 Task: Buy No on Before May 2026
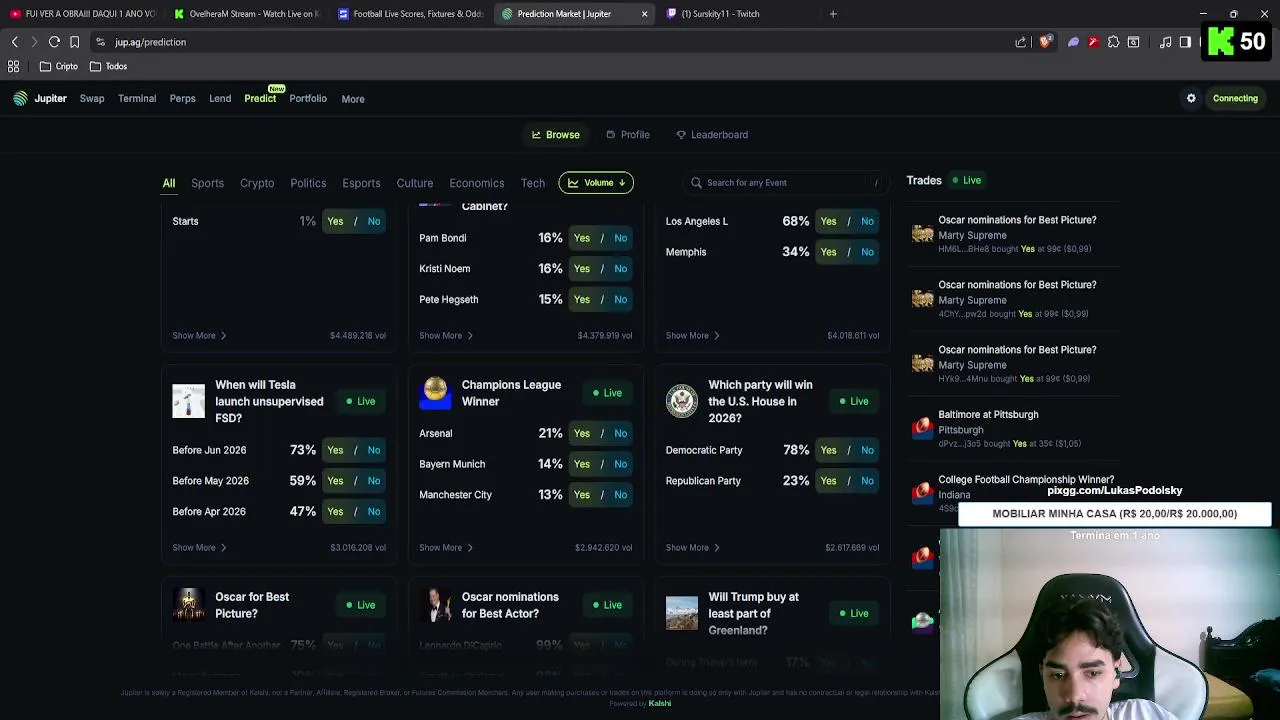[x=374, y=481]
